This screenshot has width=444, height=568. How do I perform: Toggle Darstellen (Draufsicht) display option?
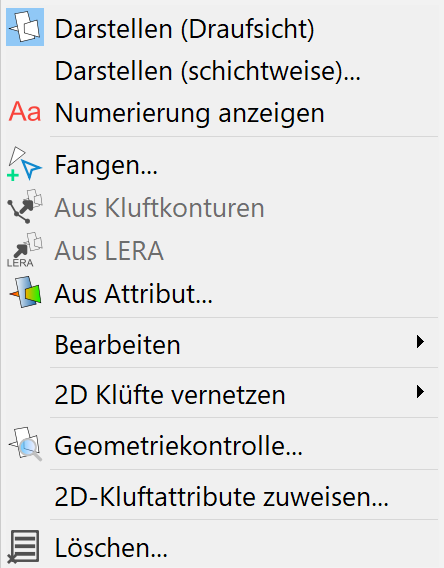pos(184,29)
